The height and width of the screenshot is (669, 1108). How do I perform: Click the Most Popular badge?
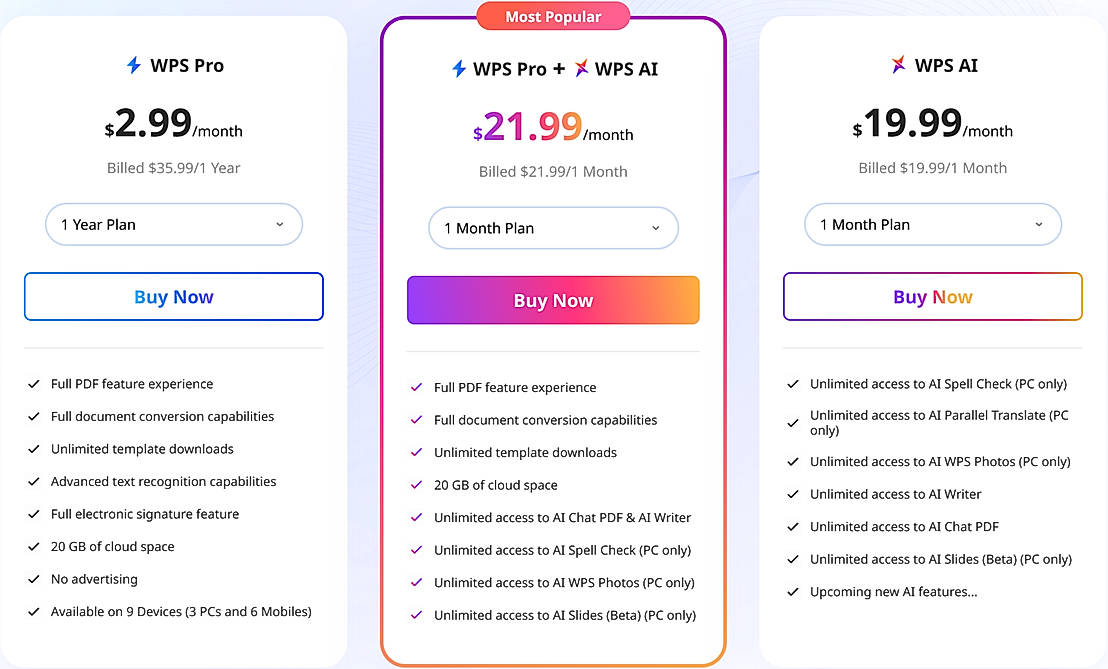pyautogui.click(x=553, y=17)
